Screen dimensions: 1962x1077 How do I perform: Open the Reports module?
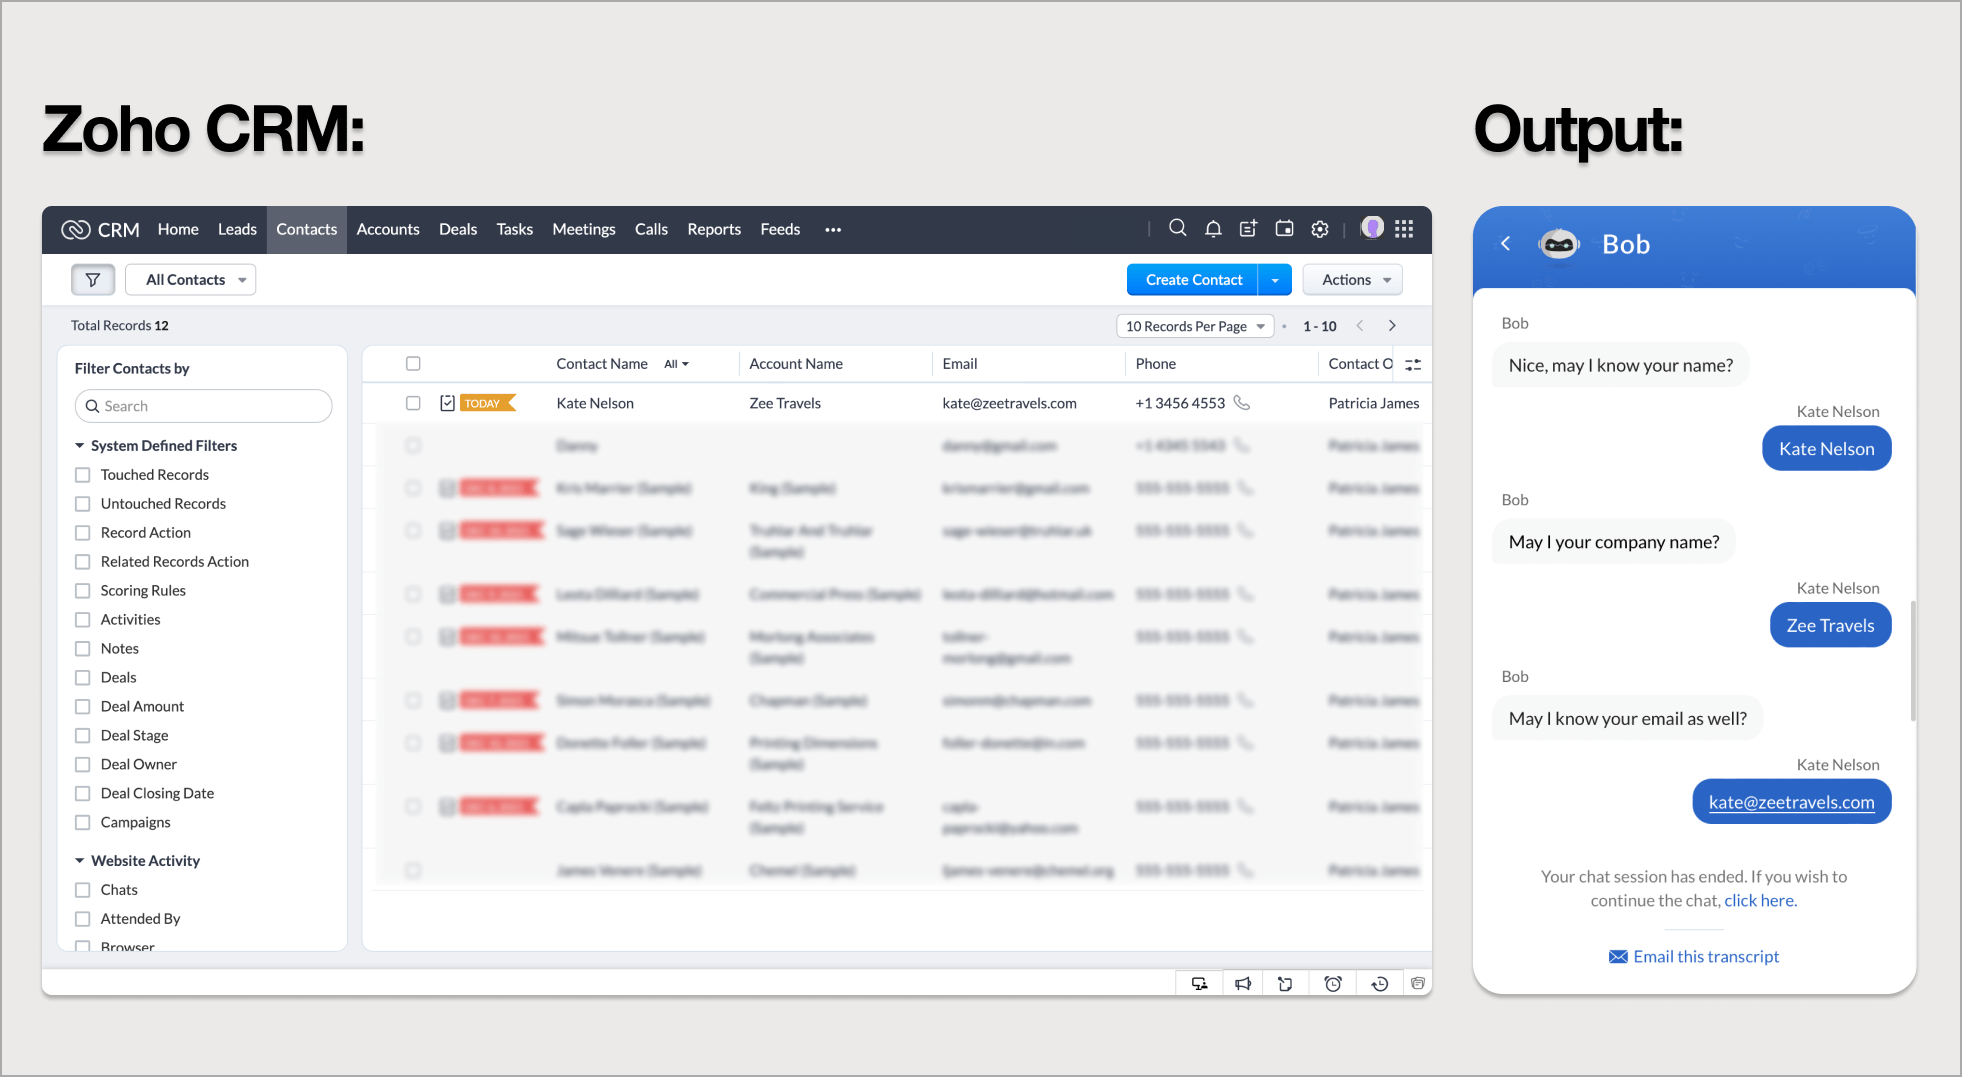pos(714,229)
